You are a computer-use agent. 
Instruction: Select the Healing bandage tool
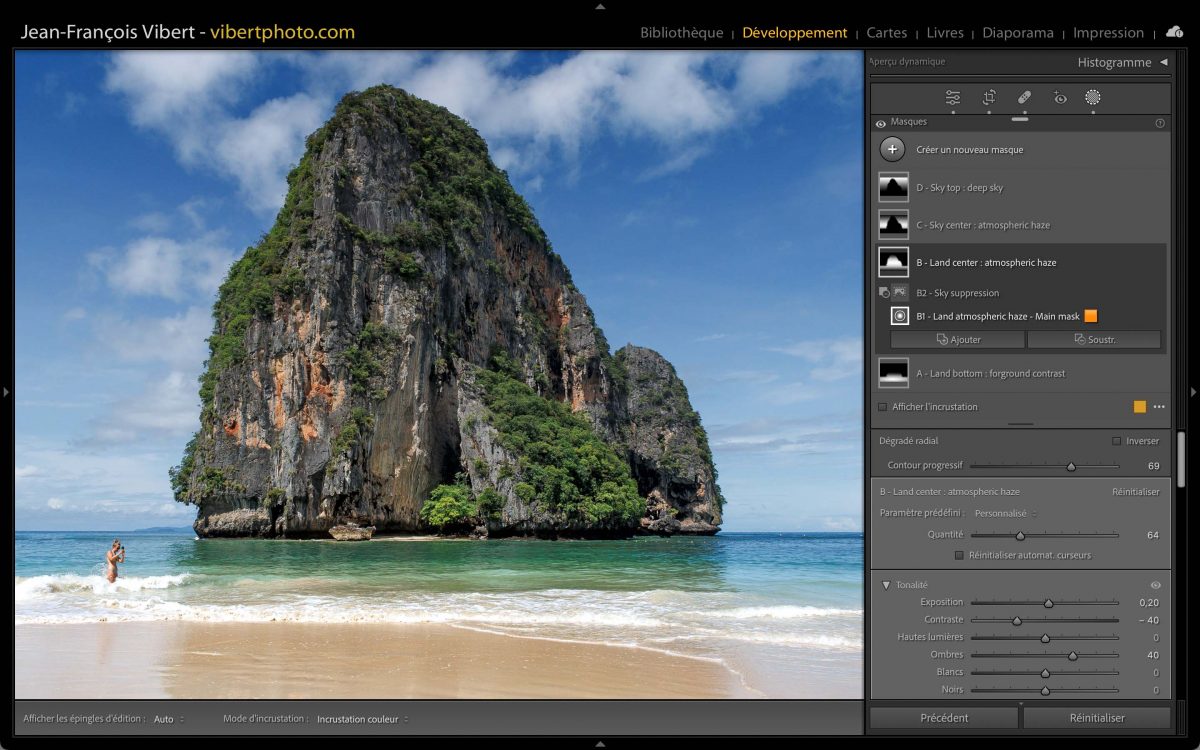[1024, 98]
